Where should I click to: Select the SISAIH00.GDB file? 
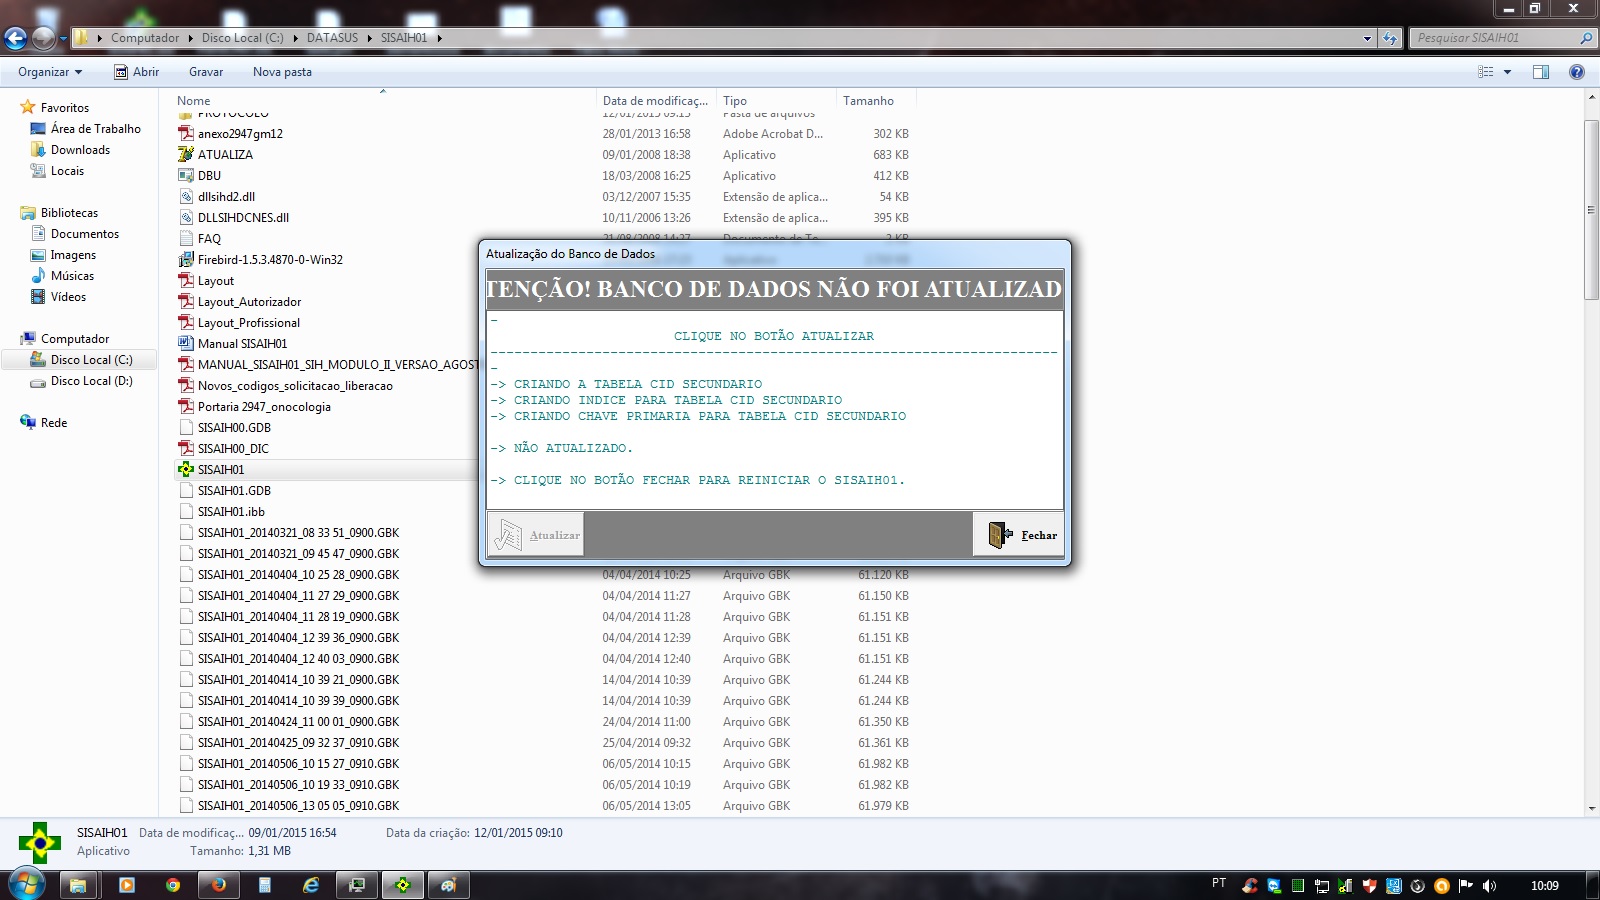pyautogui.click(x=234, y=427)
